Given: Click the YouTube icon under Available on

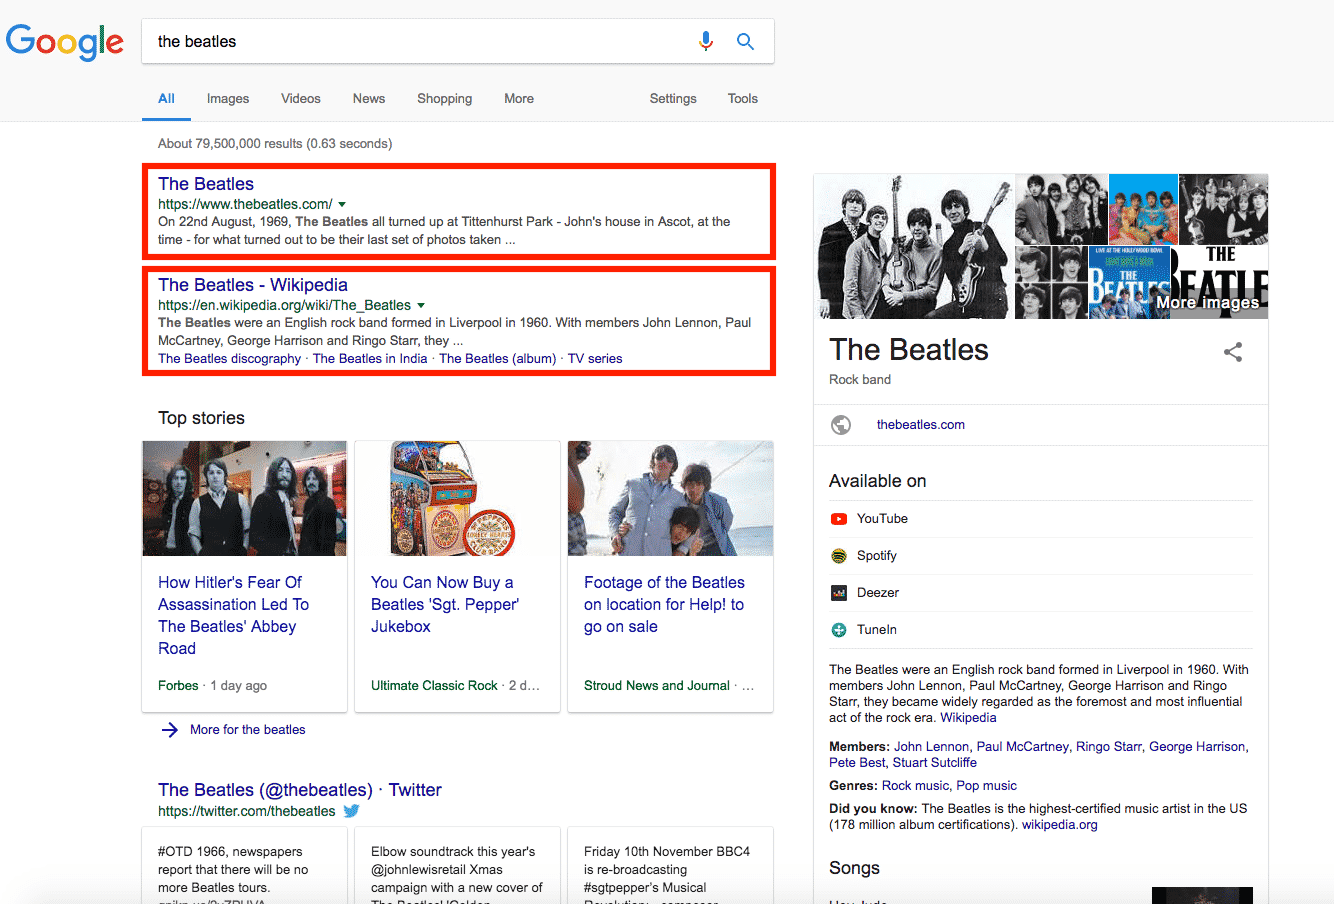Looking at the screenshot, I should pyautogui.click(x=839, y=519).
